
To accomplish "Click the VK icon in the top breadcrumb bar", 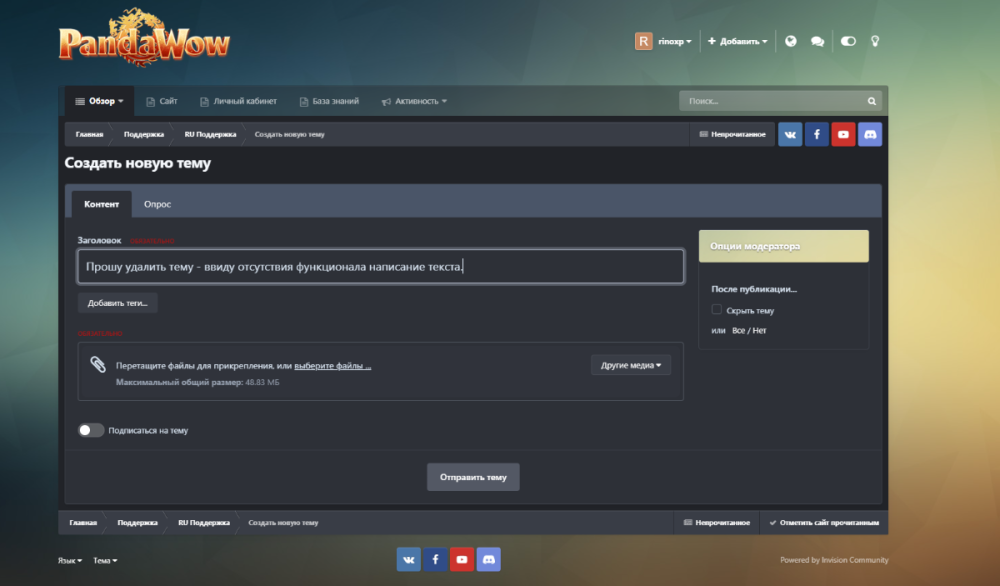I will tap(790, 134).
